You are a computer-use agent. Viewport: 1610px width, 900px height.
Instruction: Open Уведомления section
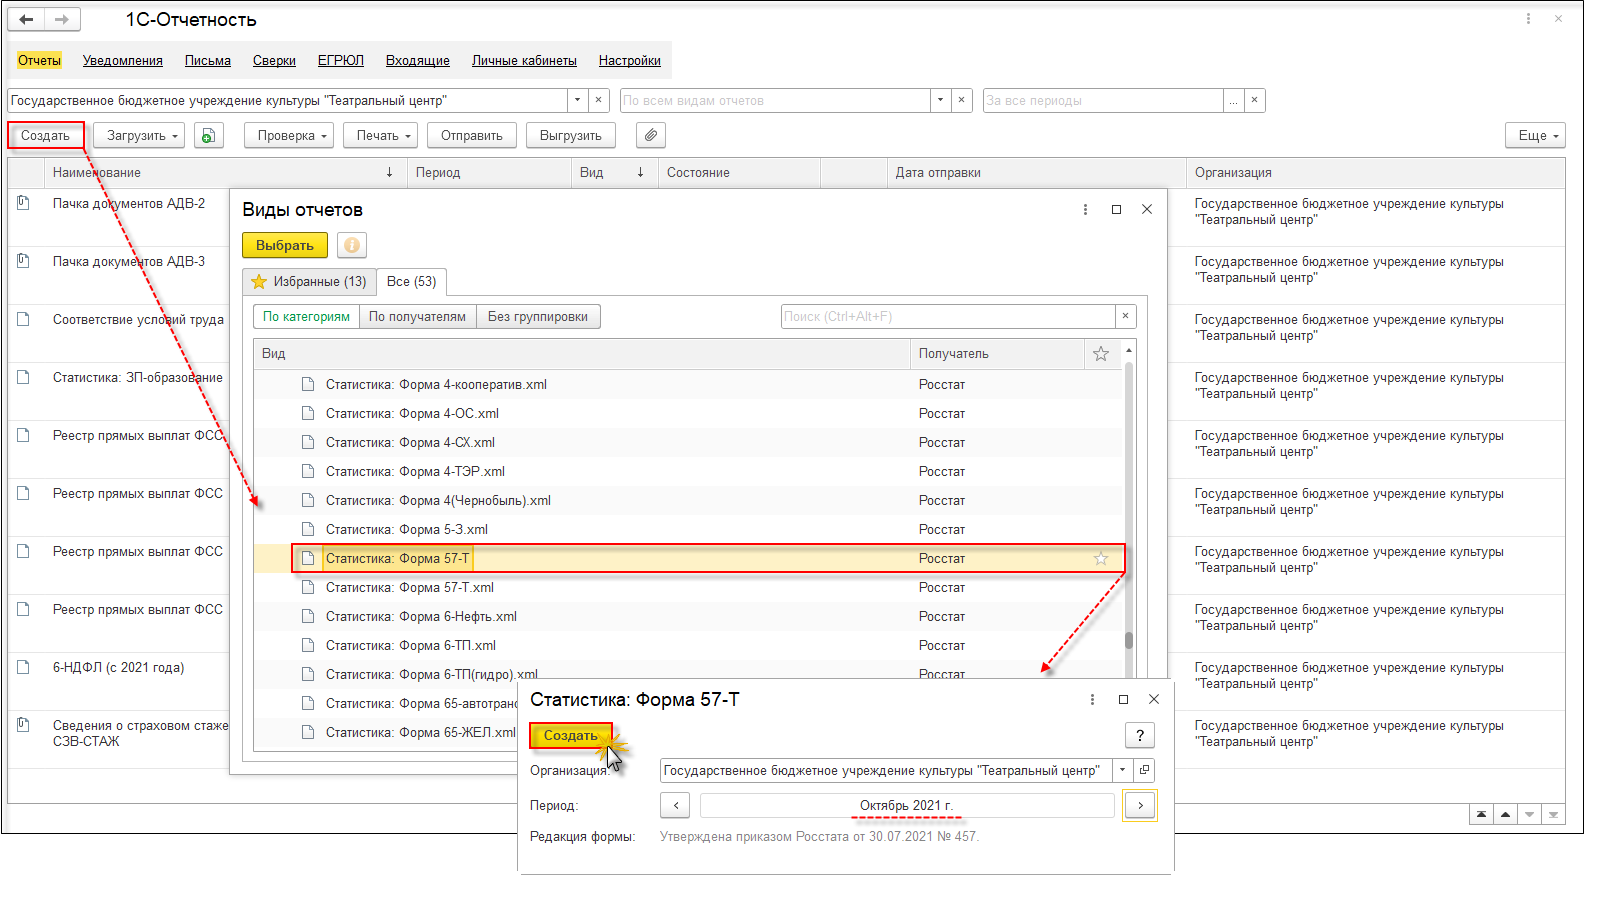click(x=122, y=60)
